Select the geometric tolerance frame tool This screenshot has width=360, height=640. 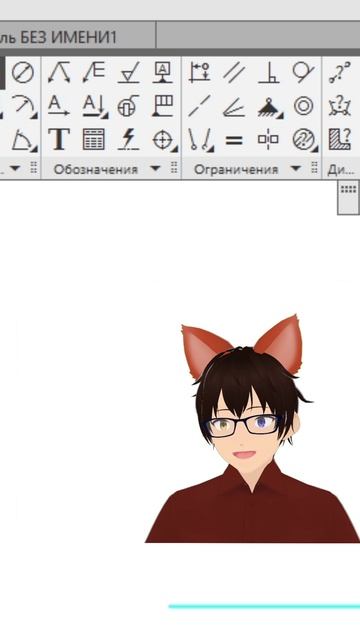[163, 106]
